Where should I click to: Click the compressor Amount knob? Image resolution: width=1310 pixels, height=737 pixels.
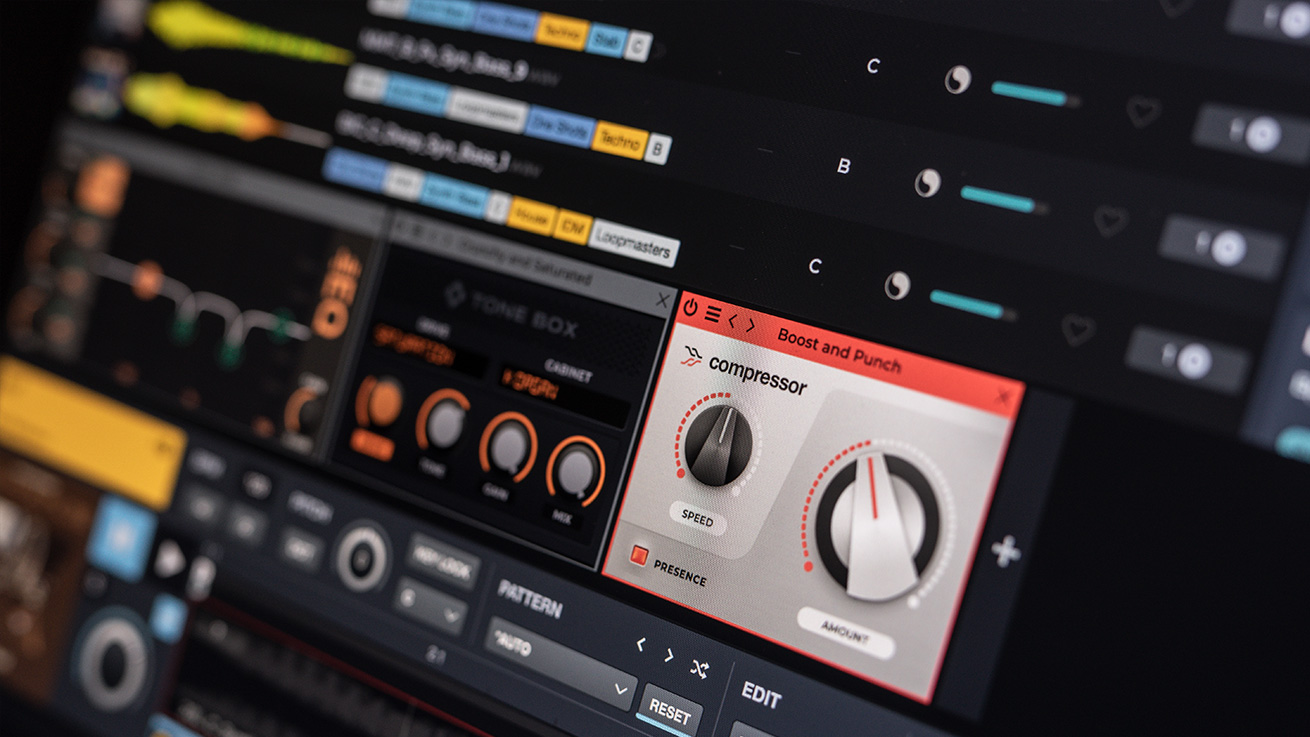pyautogui.click(x=877, y=524)
